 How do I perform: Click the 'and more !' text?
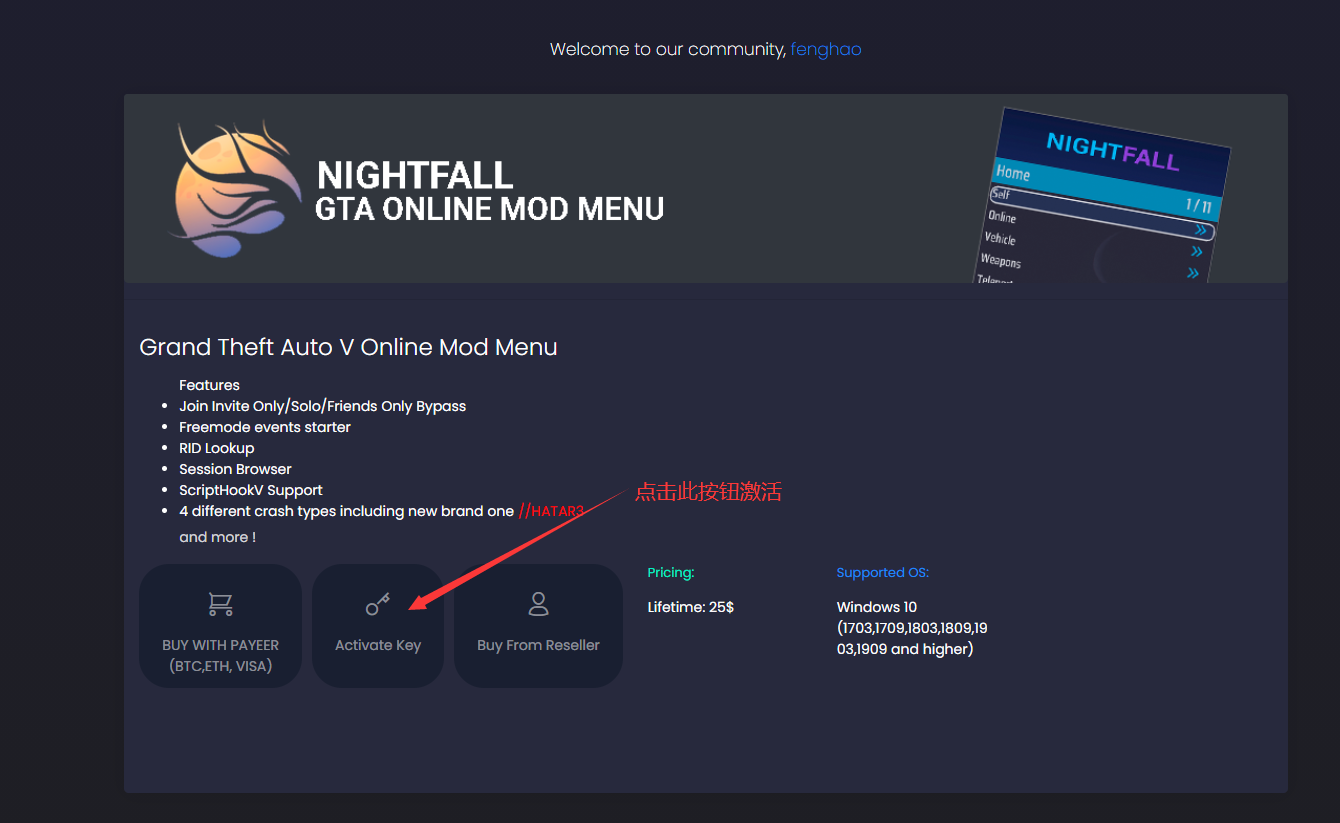pyautogui.click(x=217, y=538)
